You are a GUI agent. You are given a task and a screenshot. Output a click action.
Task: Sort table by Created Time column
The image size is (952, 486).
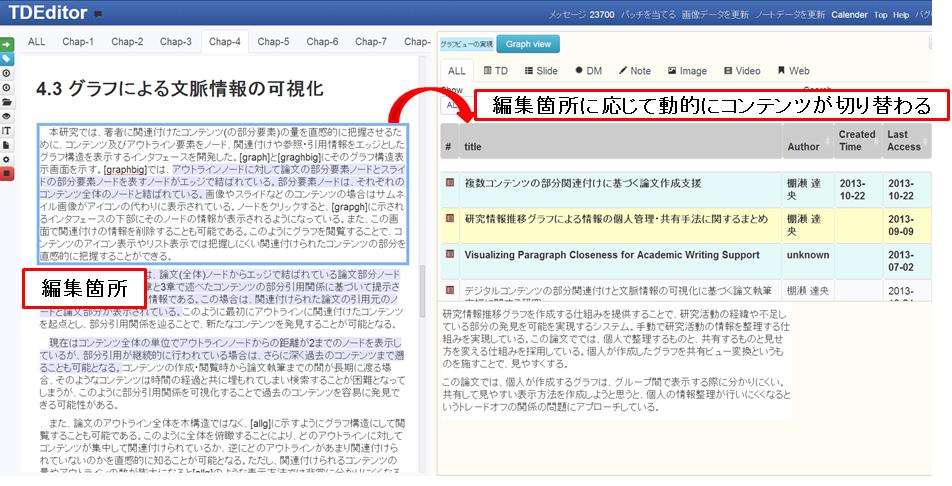tap(856, 141)
